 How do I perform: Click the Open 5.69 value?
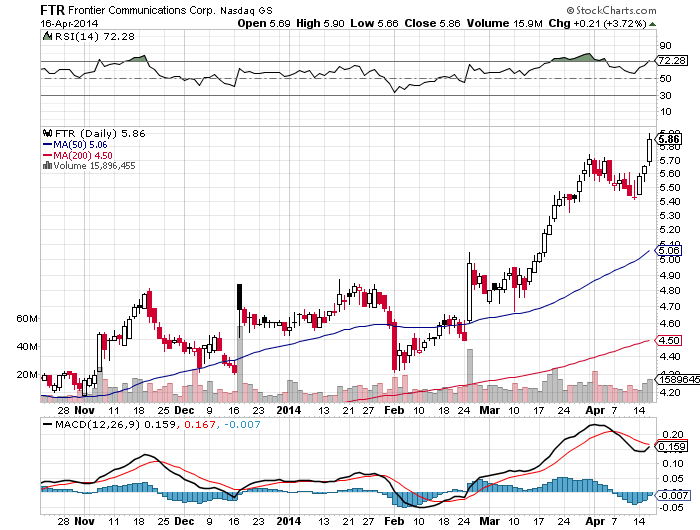(264, 23)
